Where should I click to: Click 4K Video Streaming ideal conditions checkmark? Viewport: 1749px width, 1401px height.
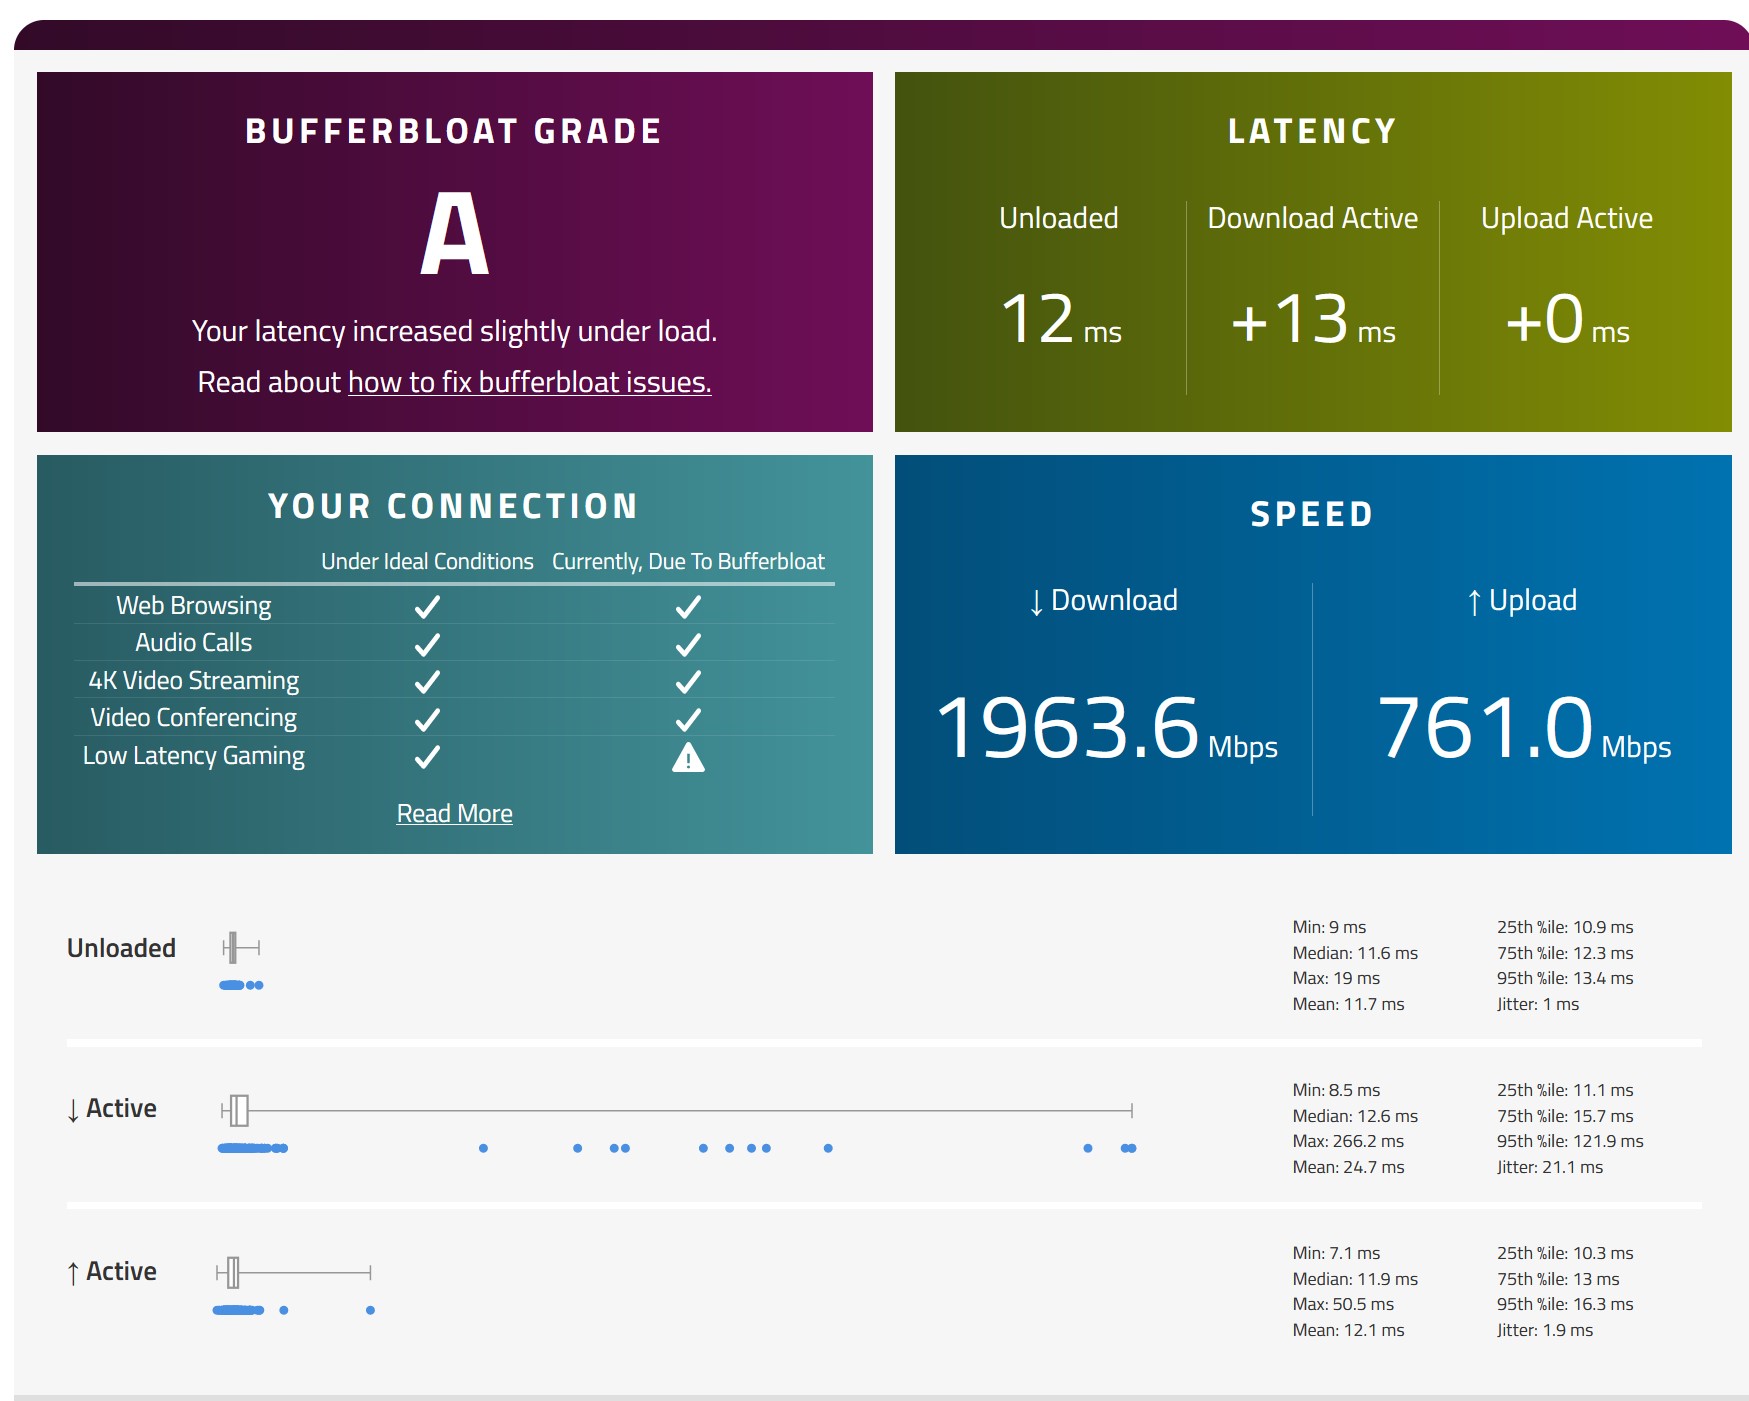point(427,682)
